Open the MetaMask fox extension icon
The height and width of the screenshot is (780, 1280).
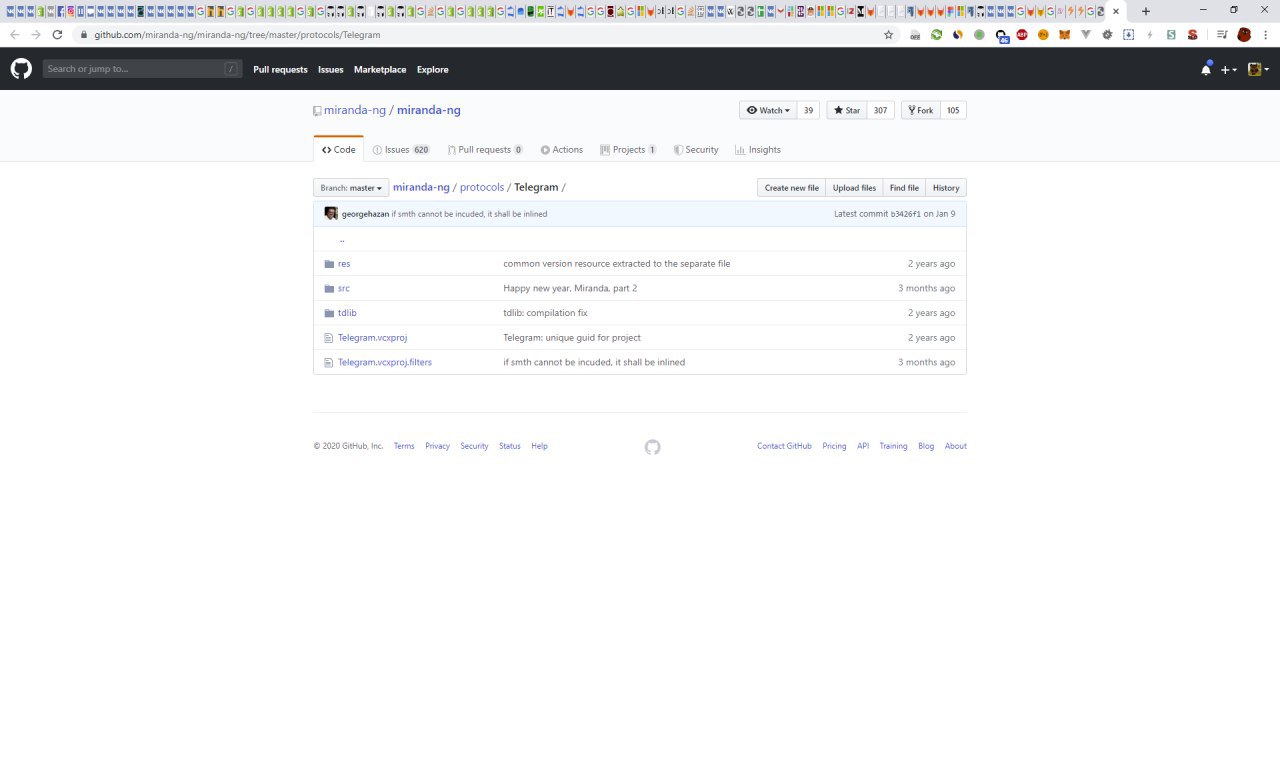tap(1064, 34)
